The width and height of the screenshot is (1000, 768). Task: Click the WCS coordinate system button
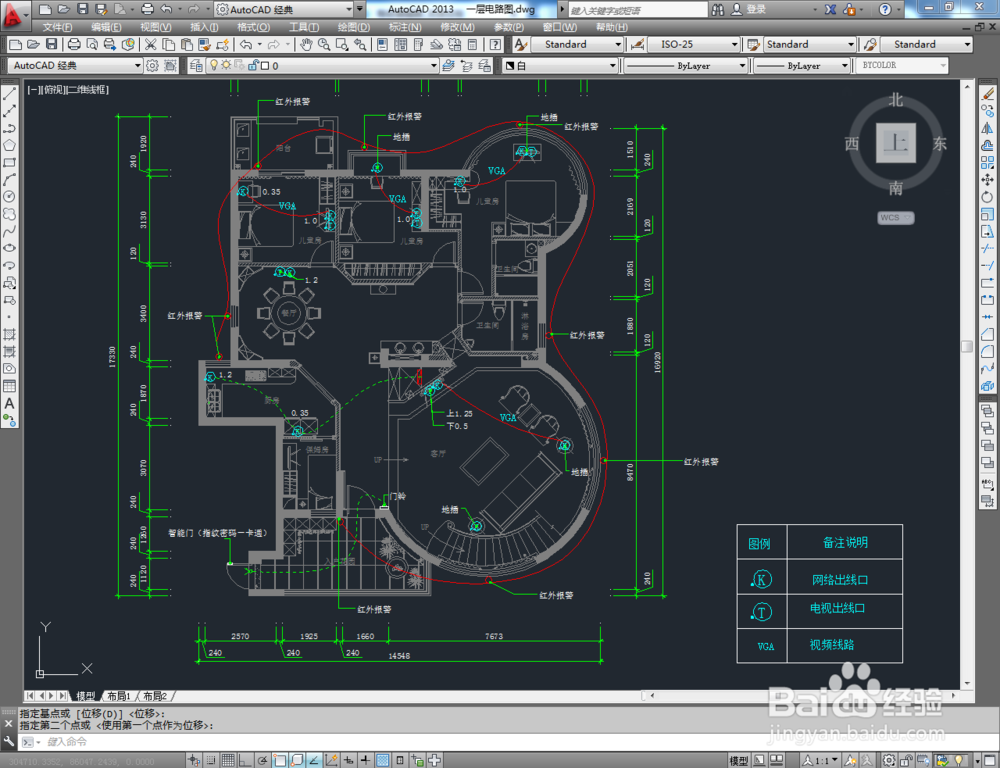[895, 218]
